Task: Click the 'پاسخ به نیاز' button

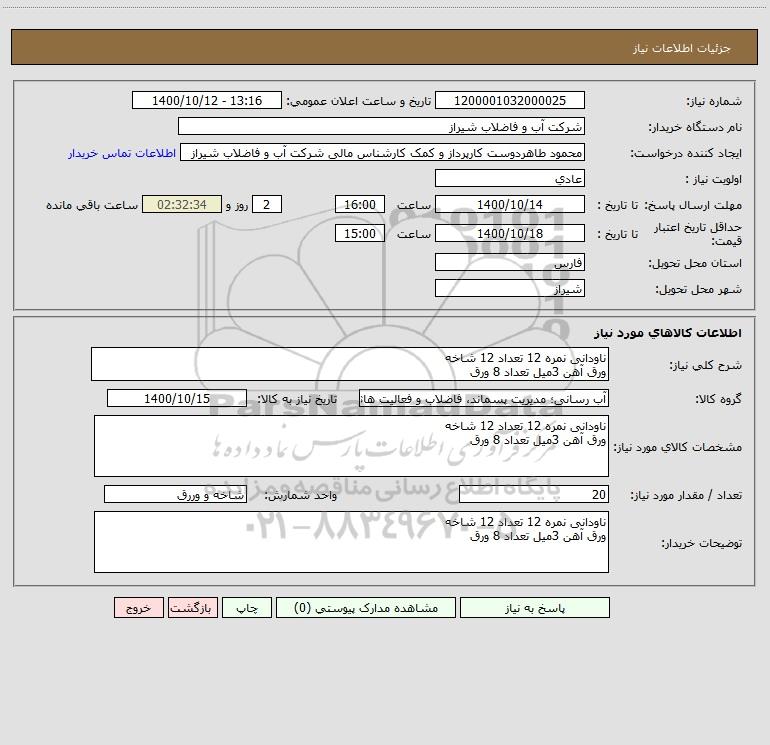Action: click(x=535, y=607)
